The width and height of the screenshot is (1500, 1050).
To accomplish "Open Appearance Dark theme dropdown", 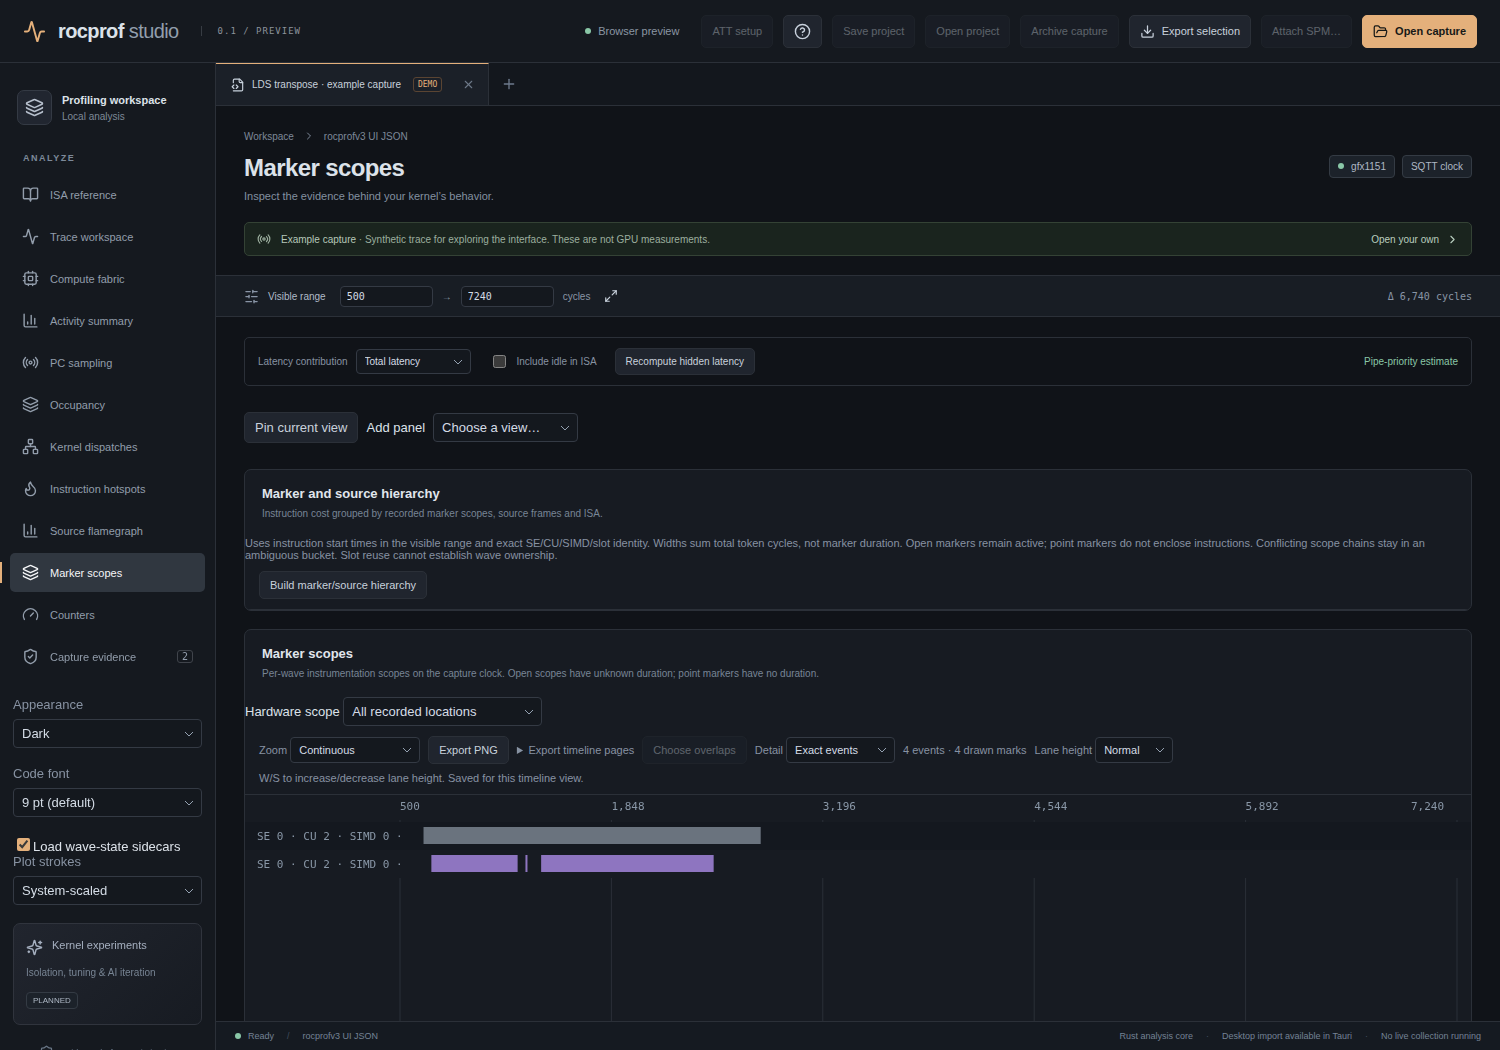I will pyautogui.click(x=107, y=734).
